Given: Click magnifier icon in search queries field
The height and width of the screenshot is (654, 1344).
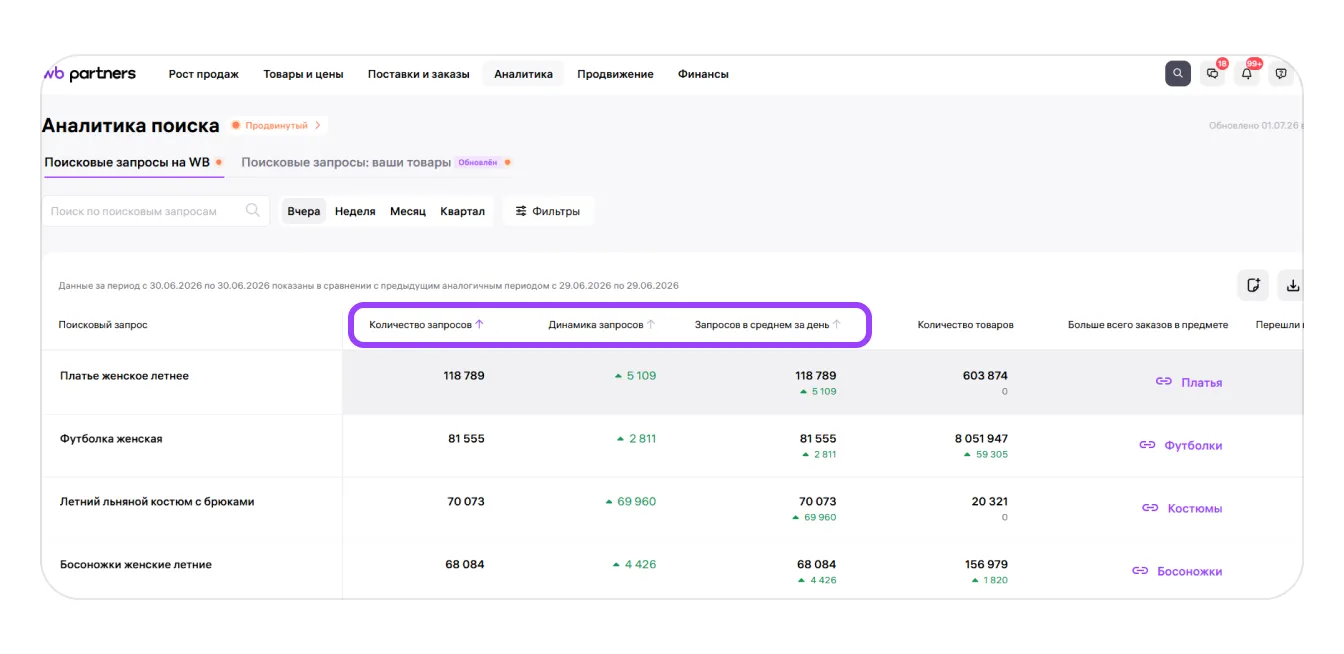Looking at the screenshot, I should pos(253,210).
